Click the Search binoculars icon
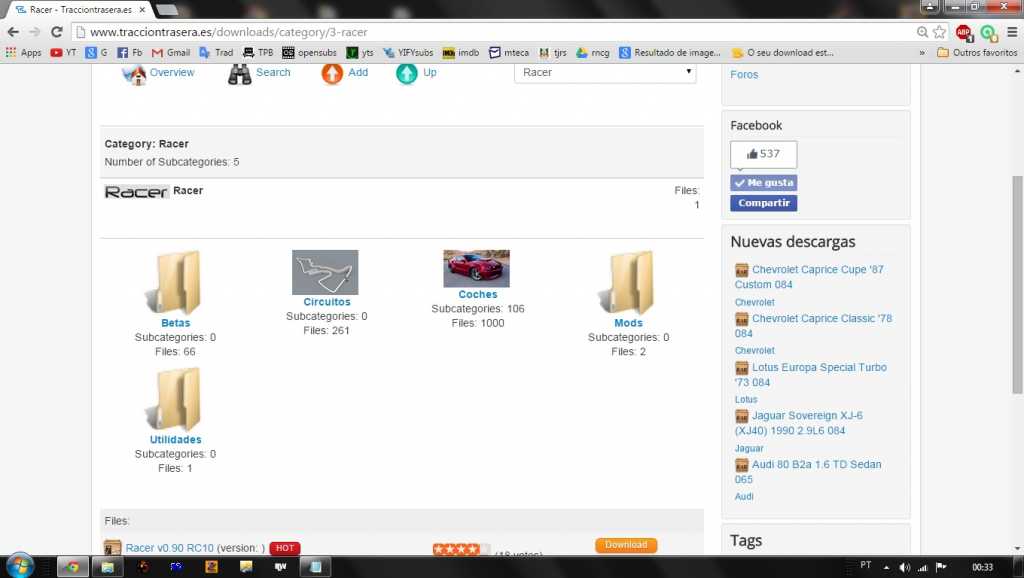The height and width of the screenshot is (578, 1024). [240, 74]
